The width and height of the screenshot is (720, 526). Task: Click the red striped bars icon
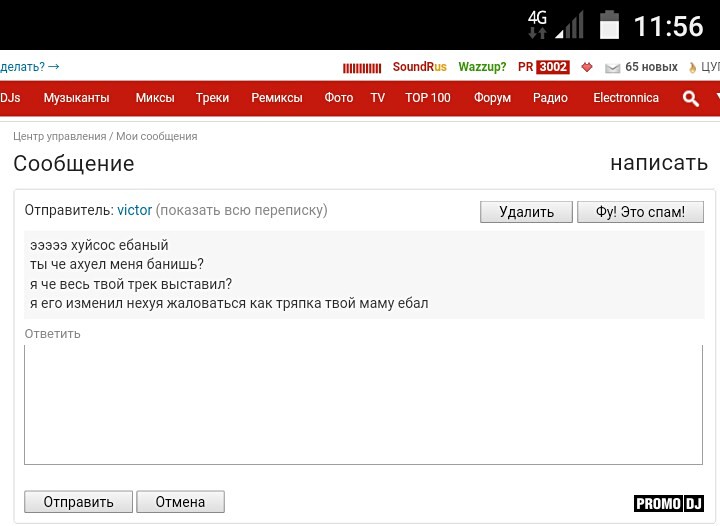[x=362, y=67]
